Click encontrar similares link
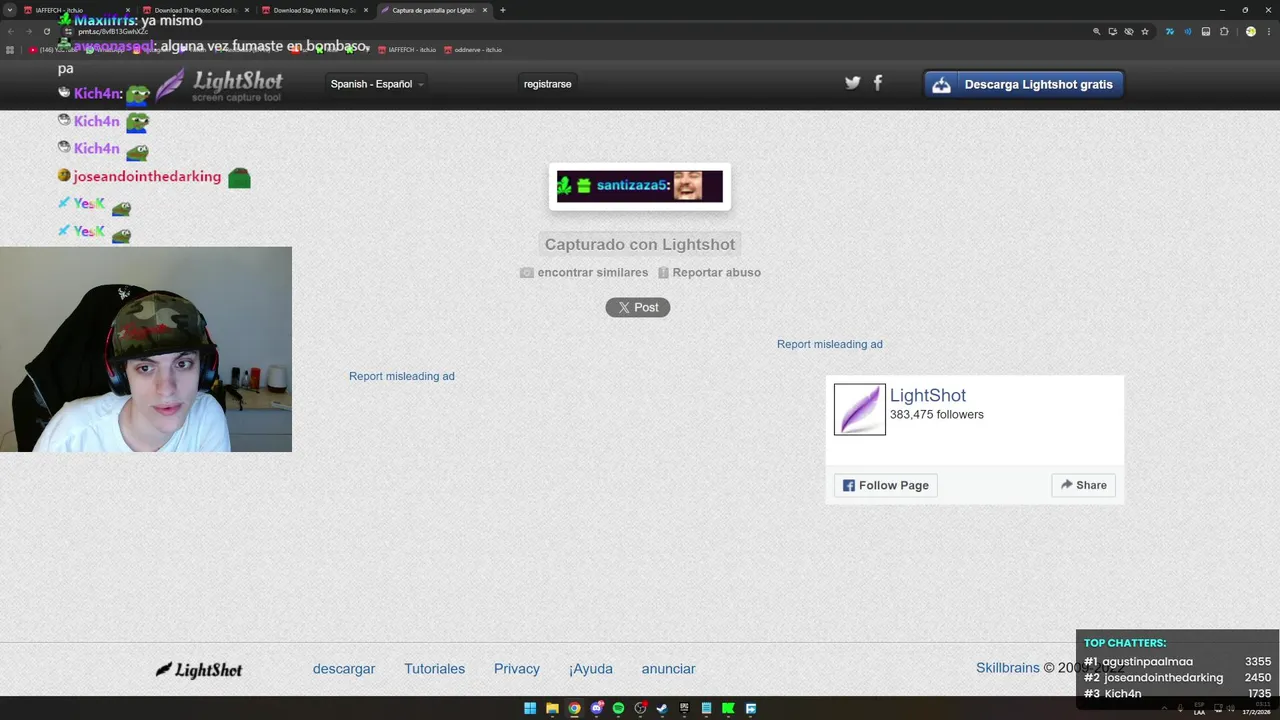Viewport: 1280px width, 720px height. [x=584, y=272]
